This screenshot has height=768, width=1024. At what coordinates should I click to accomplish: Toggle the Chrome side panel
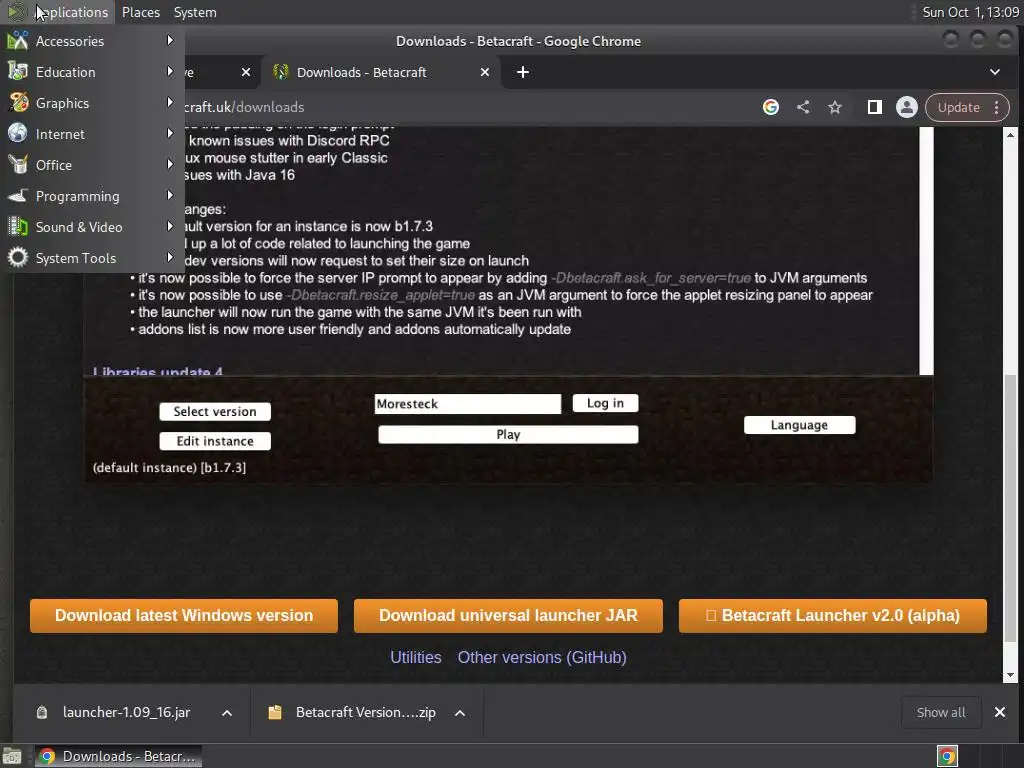874,107
